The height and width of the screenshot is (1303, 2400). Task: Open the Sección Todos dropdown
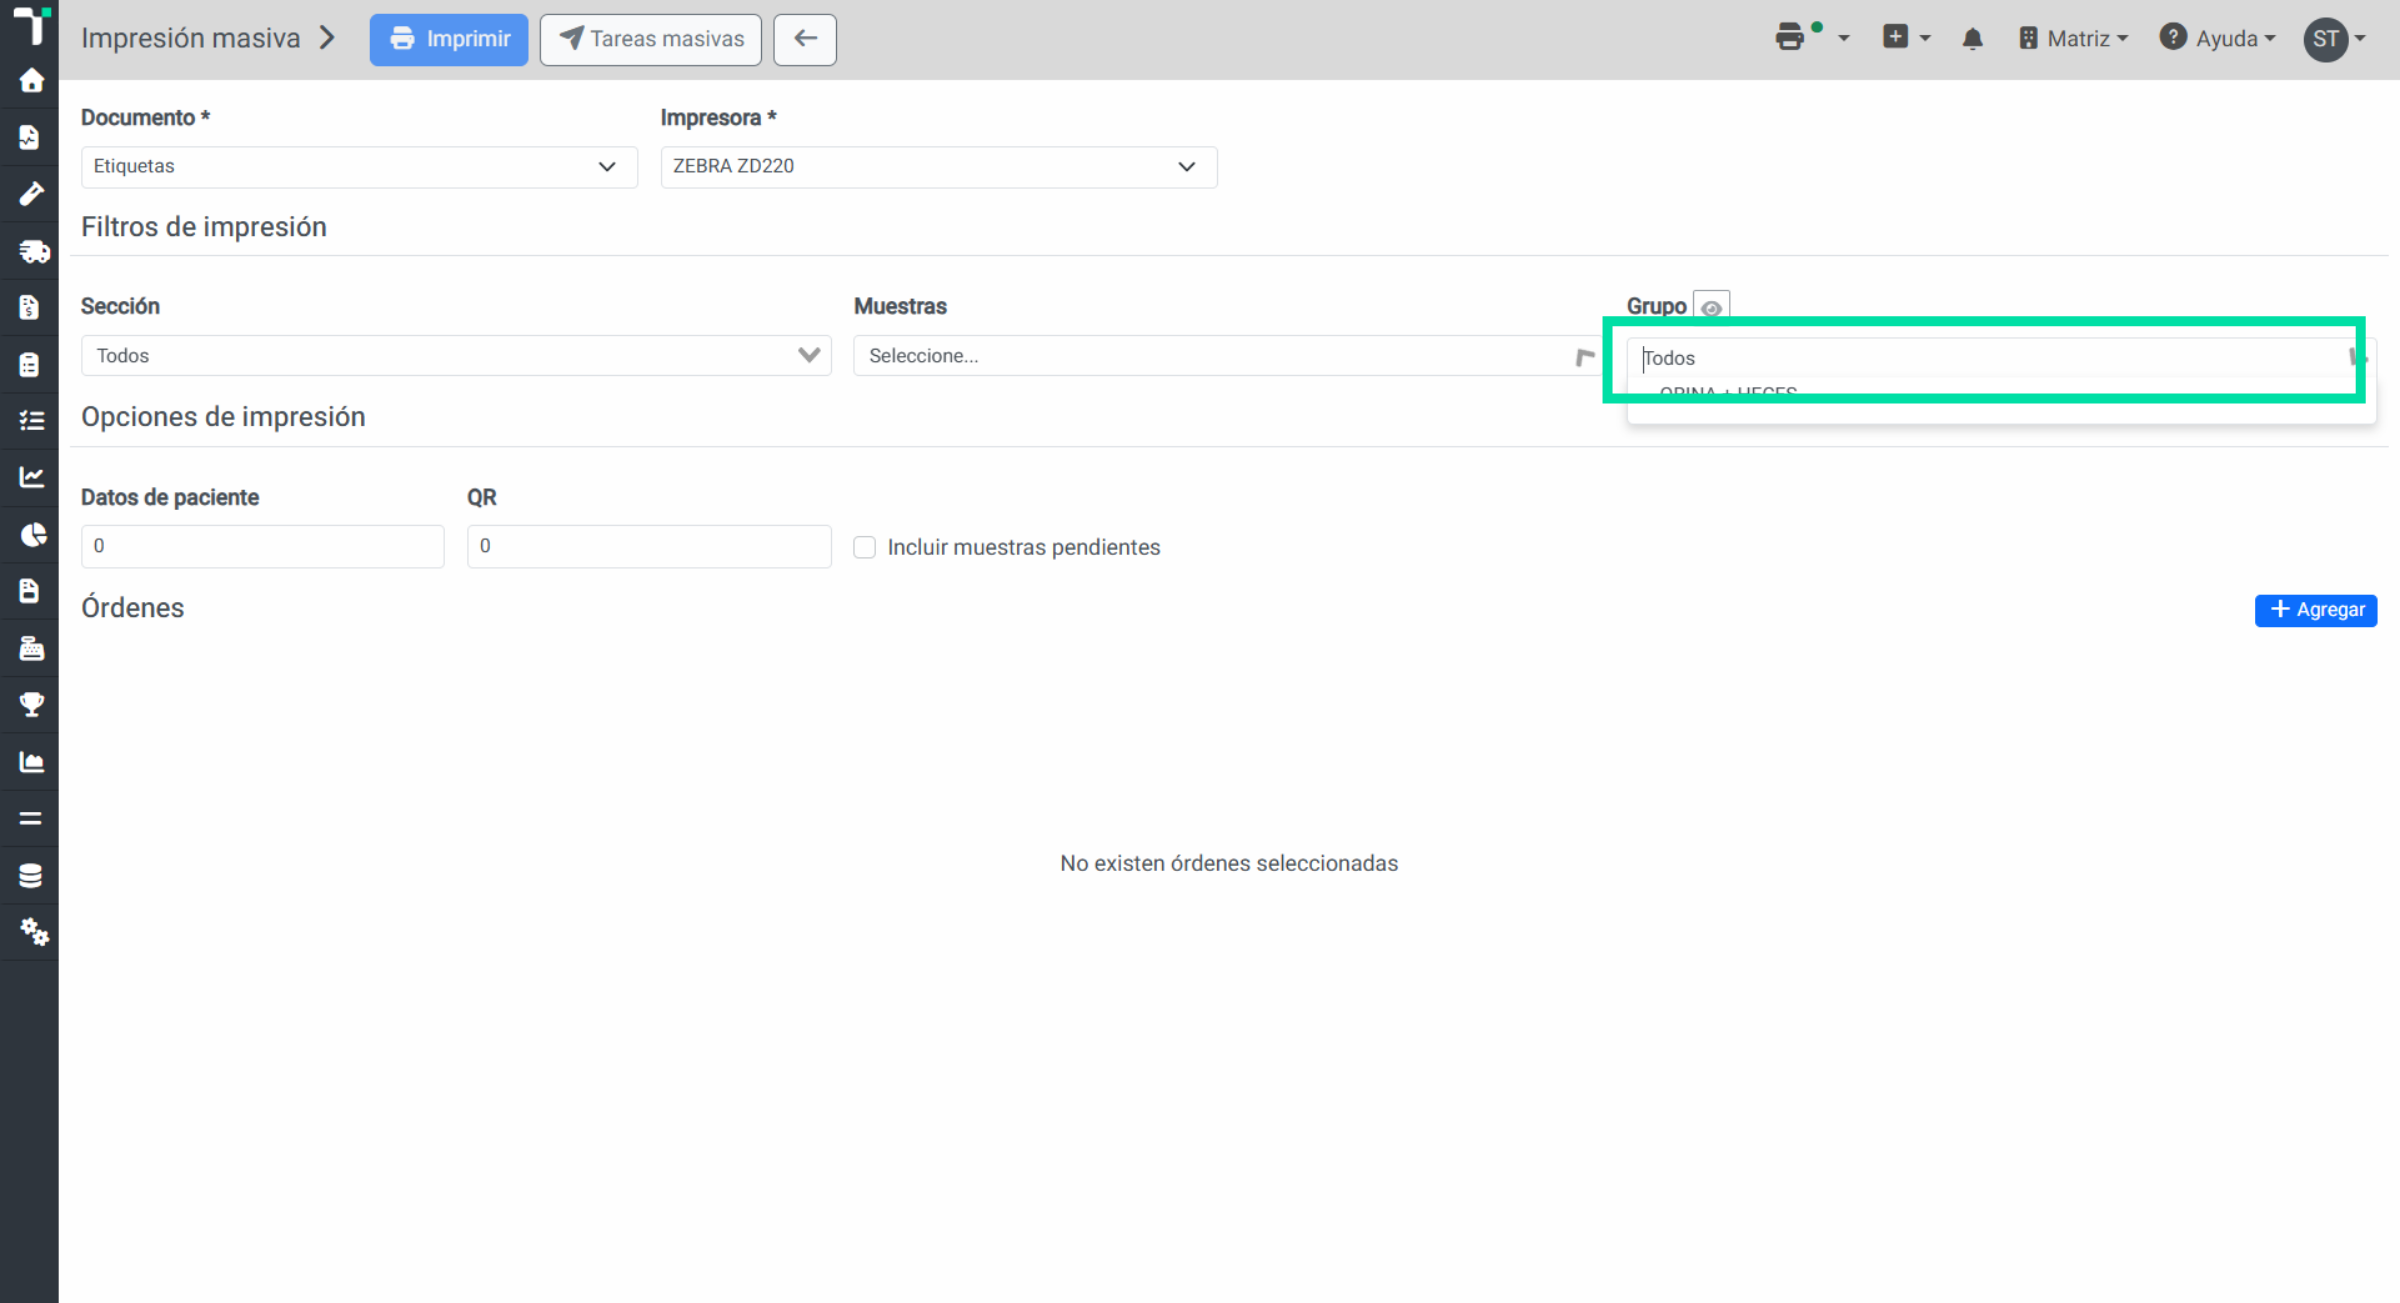456,355
